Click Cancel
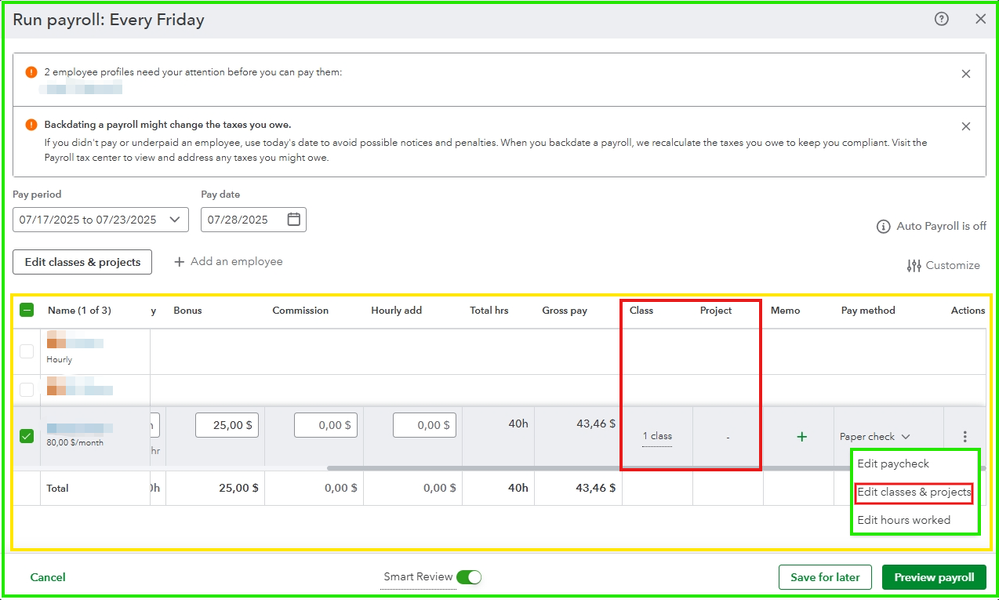Viewport: 999px width, 600px height. pyautogui.click(x=48, y=577)
